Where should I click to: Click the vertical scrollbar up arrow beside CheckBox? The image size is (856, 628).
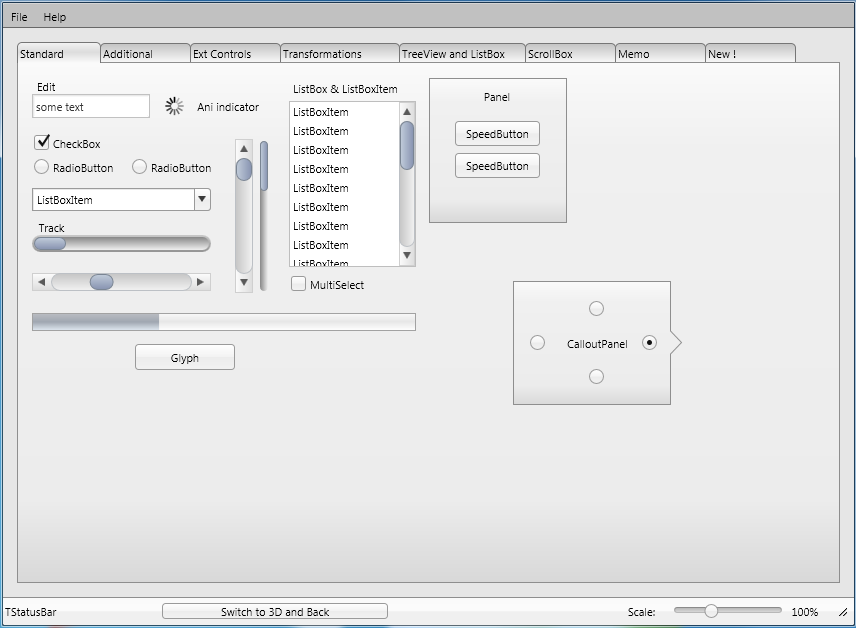(x=244, y=149)
